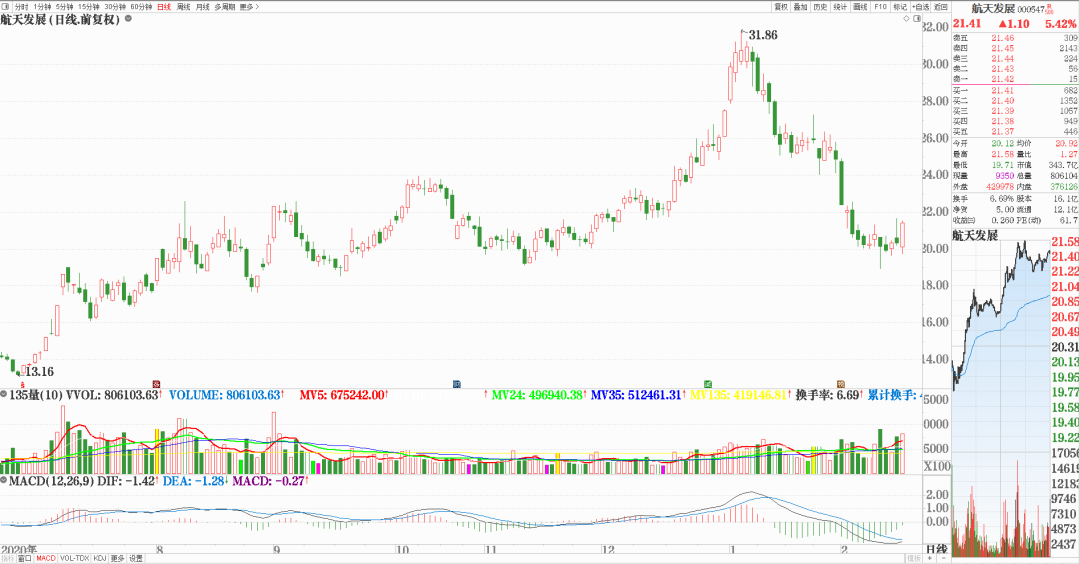Switch chart to 月线 monthly

pos(202,7)
